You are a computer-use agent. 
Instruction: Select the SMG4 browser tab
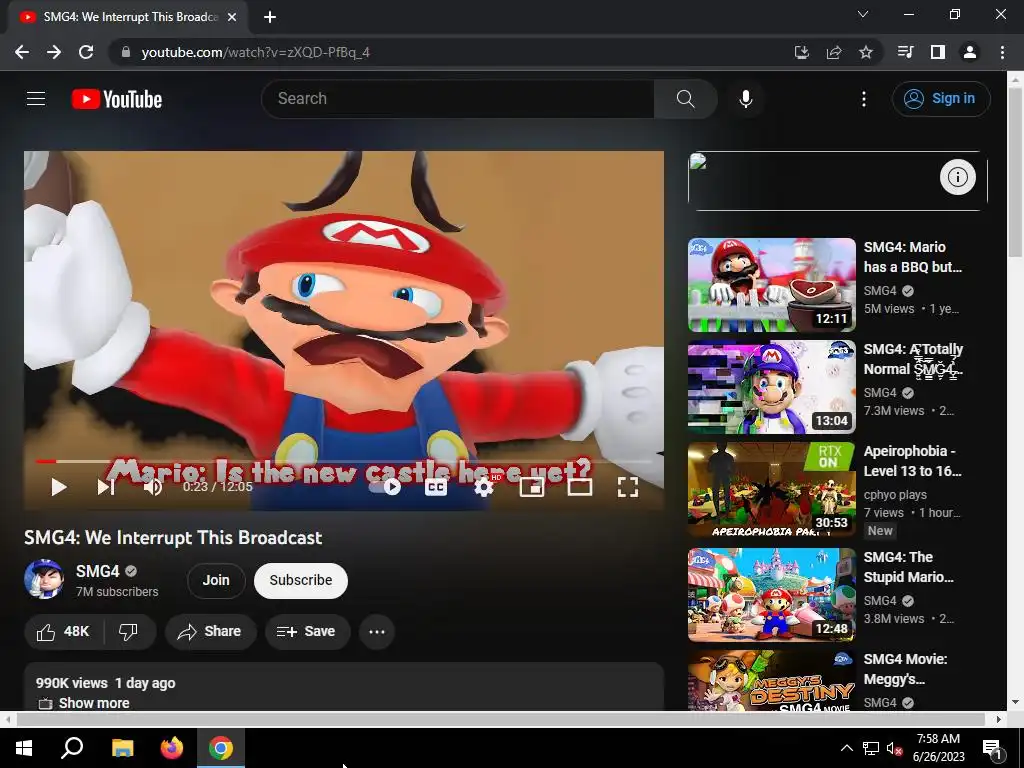point(127,17)
